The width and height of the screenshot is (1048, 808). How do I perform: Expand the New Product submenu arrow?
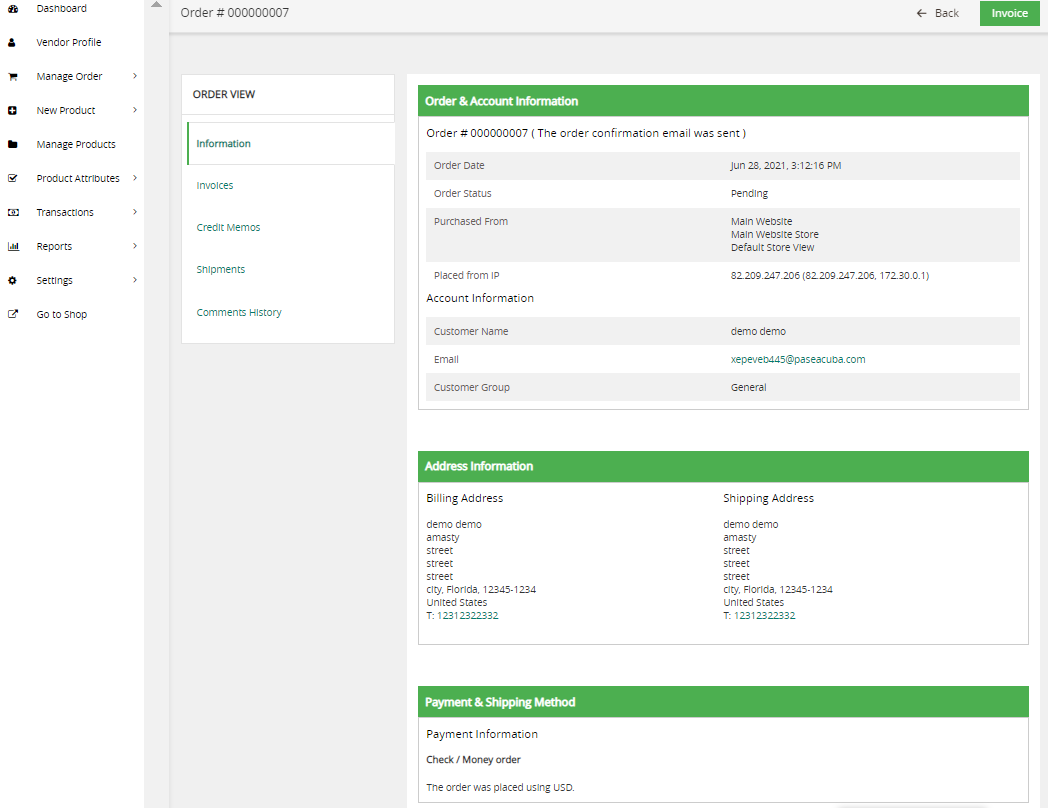(x=134, y=111)
